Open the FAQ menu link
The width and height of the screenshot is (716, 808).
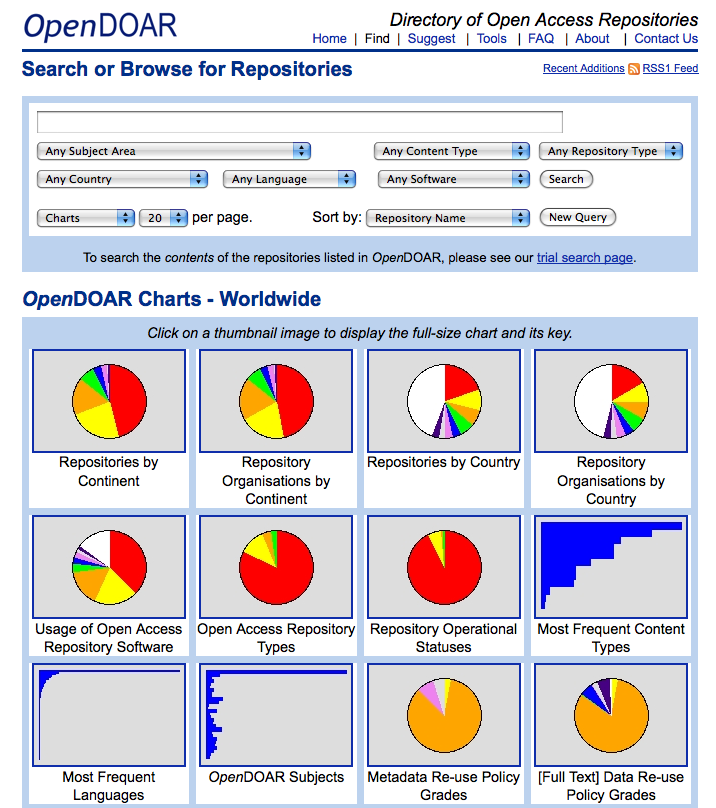pos(541,39)
